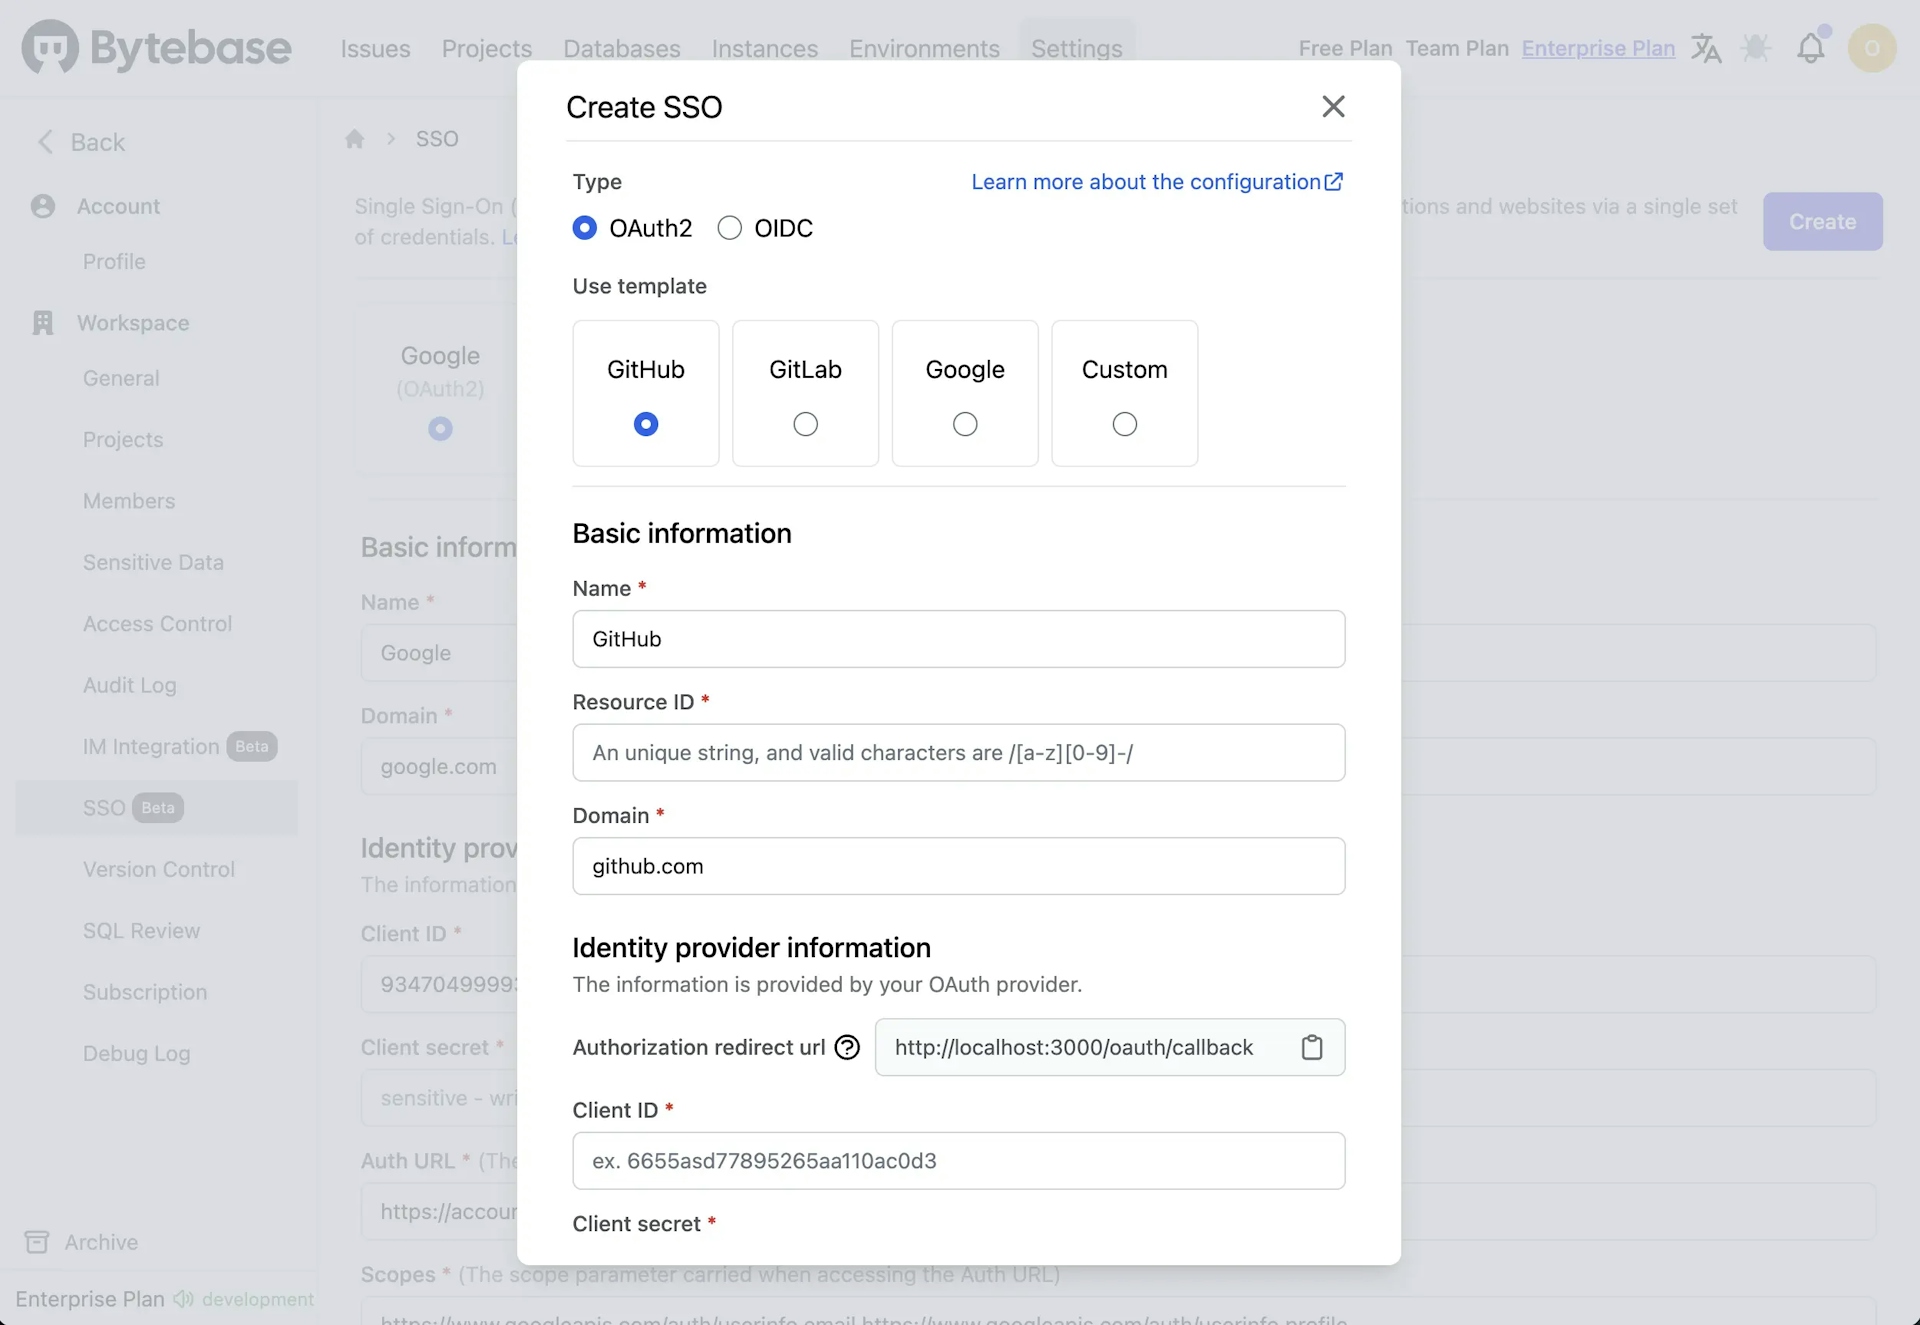
Task: Click the GitLab SSO template option
Action: [x=804, y=425]
